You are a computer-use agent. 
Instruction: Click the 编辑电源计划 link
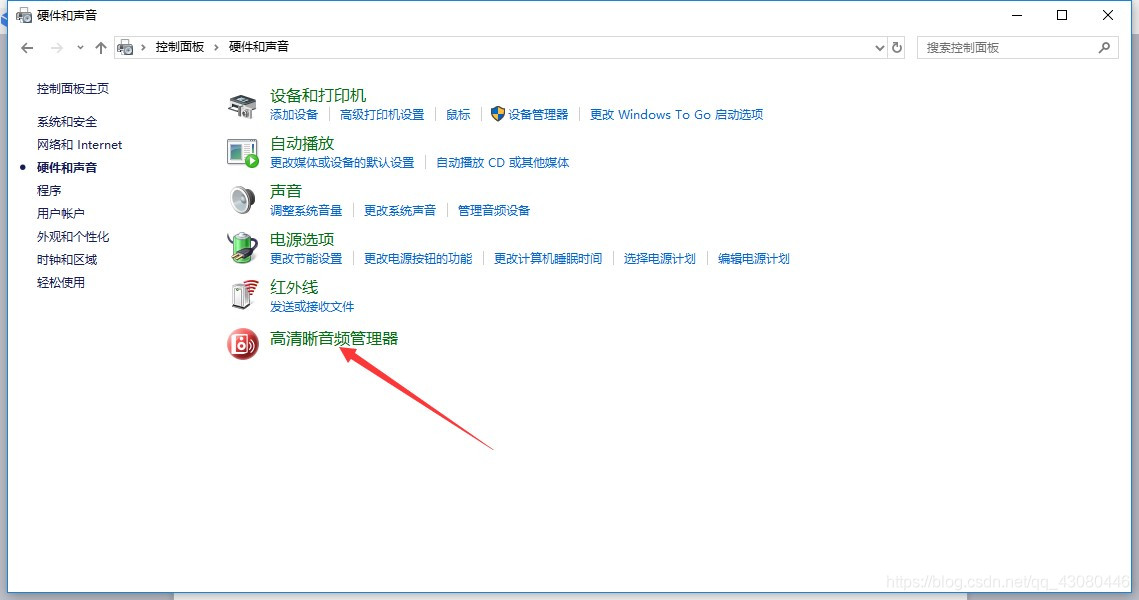point(753,259)
